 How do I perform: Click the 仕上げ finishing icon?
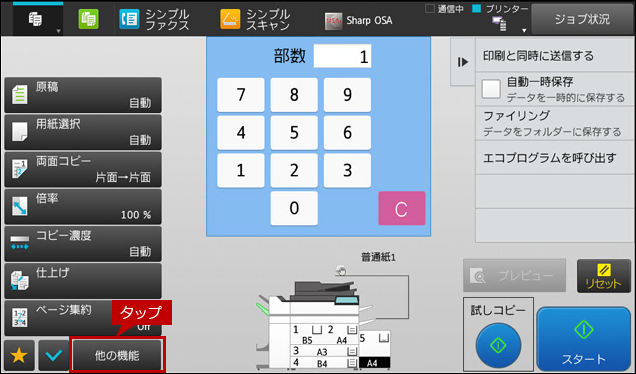point(19,281)
